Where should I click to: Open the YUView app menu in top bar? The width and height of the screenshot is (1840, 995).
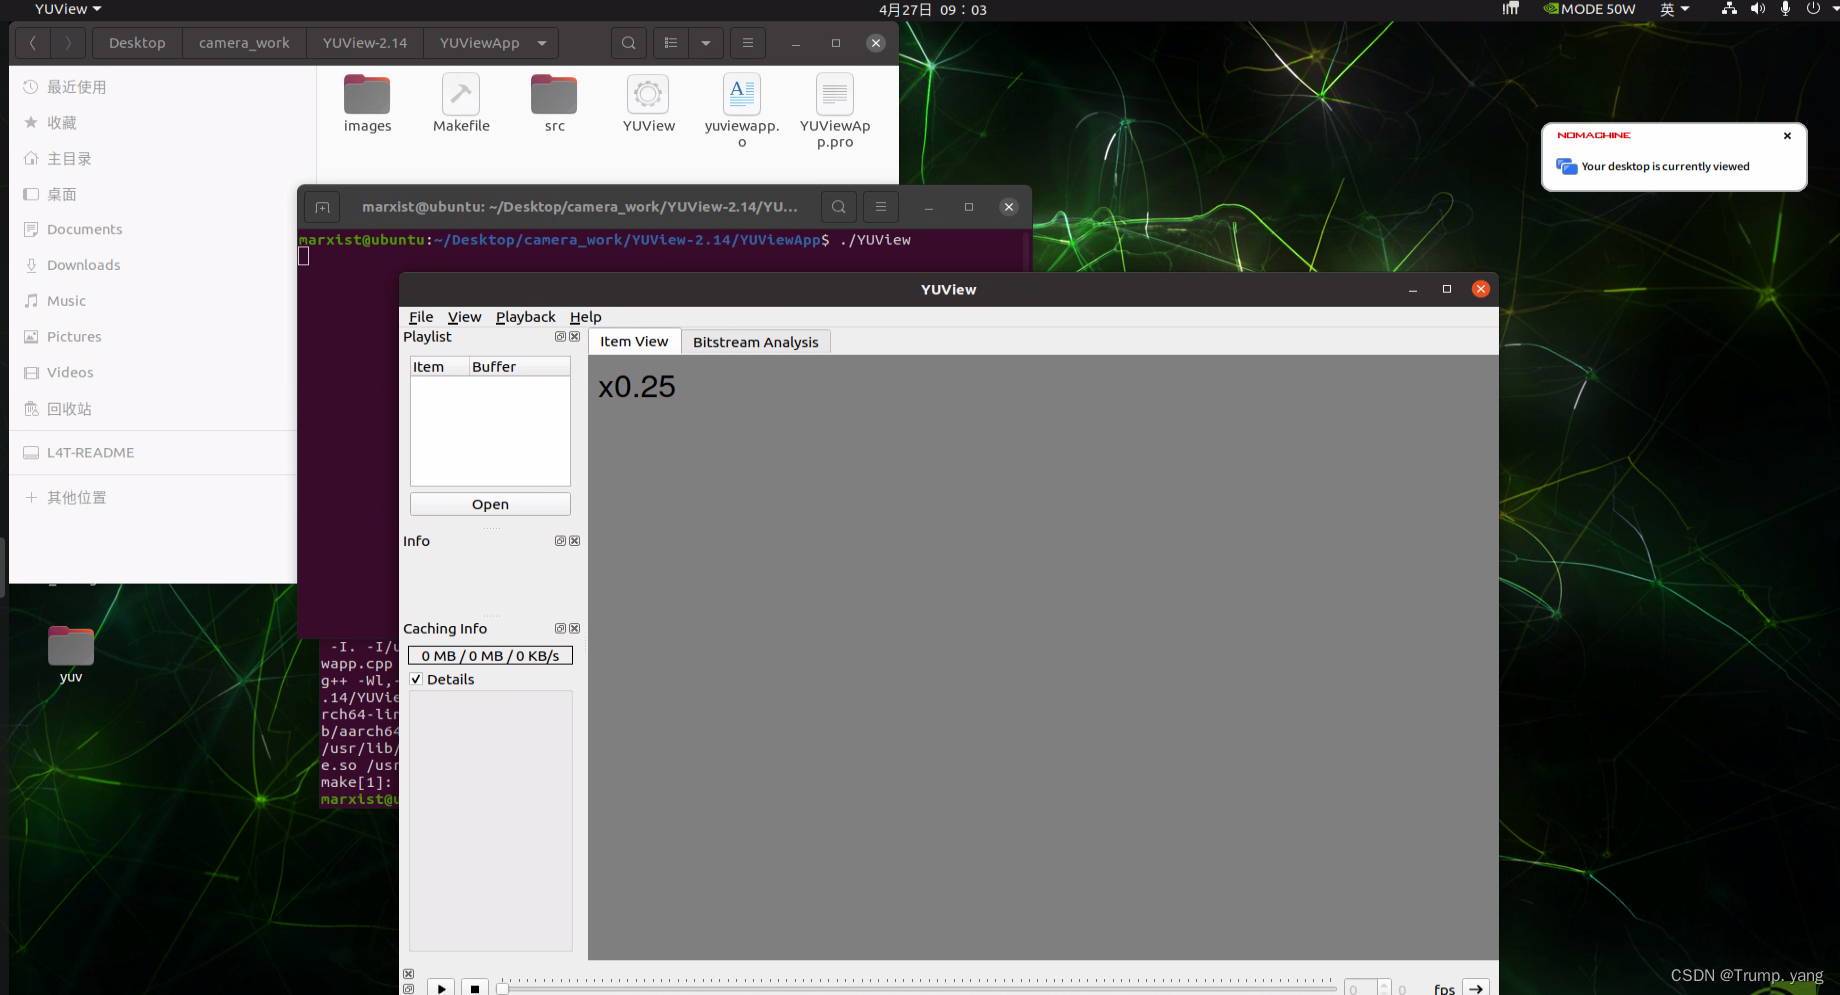tap(68, 9)
